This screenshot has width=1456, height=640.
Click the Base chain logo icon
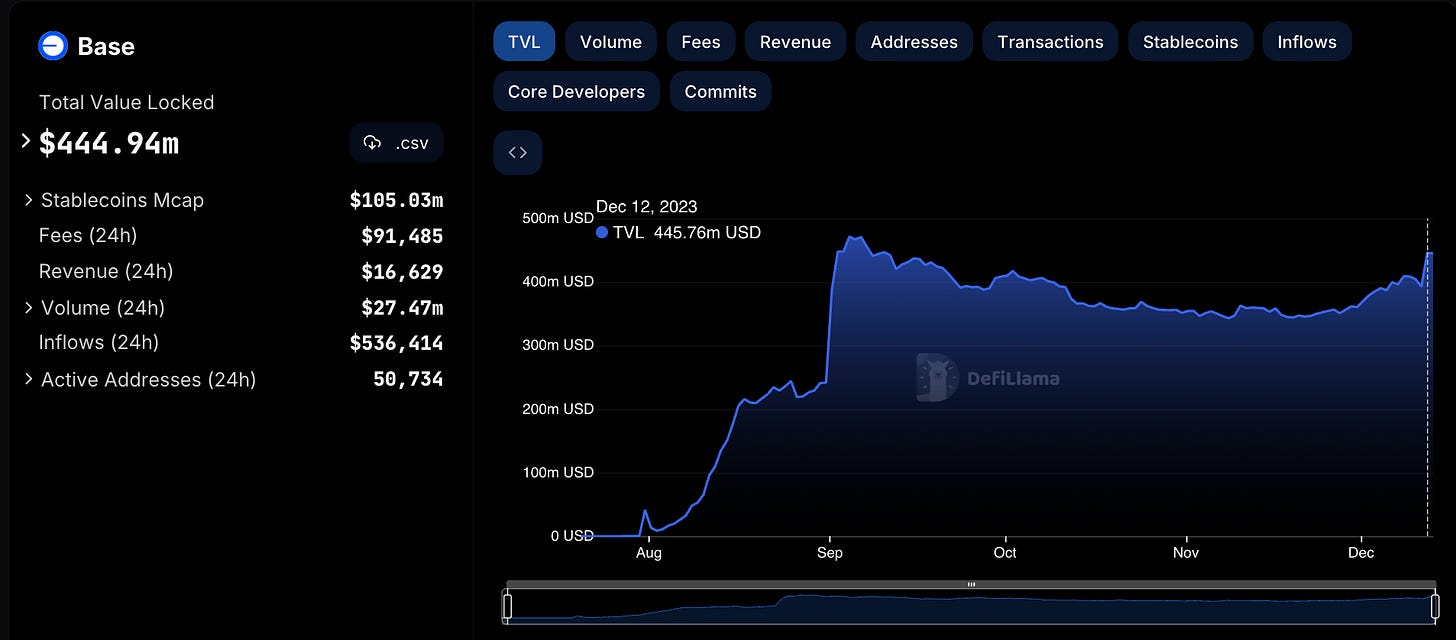[52, 46]
